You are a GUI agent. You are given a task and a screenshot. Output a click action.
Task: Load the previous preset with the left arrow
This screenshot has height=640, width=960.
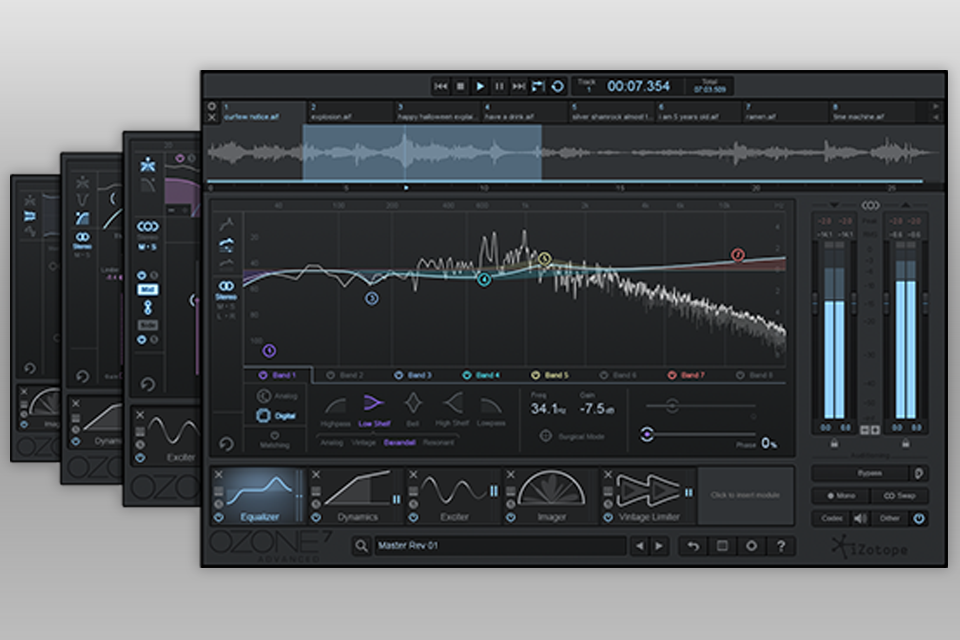coord(640,546)
